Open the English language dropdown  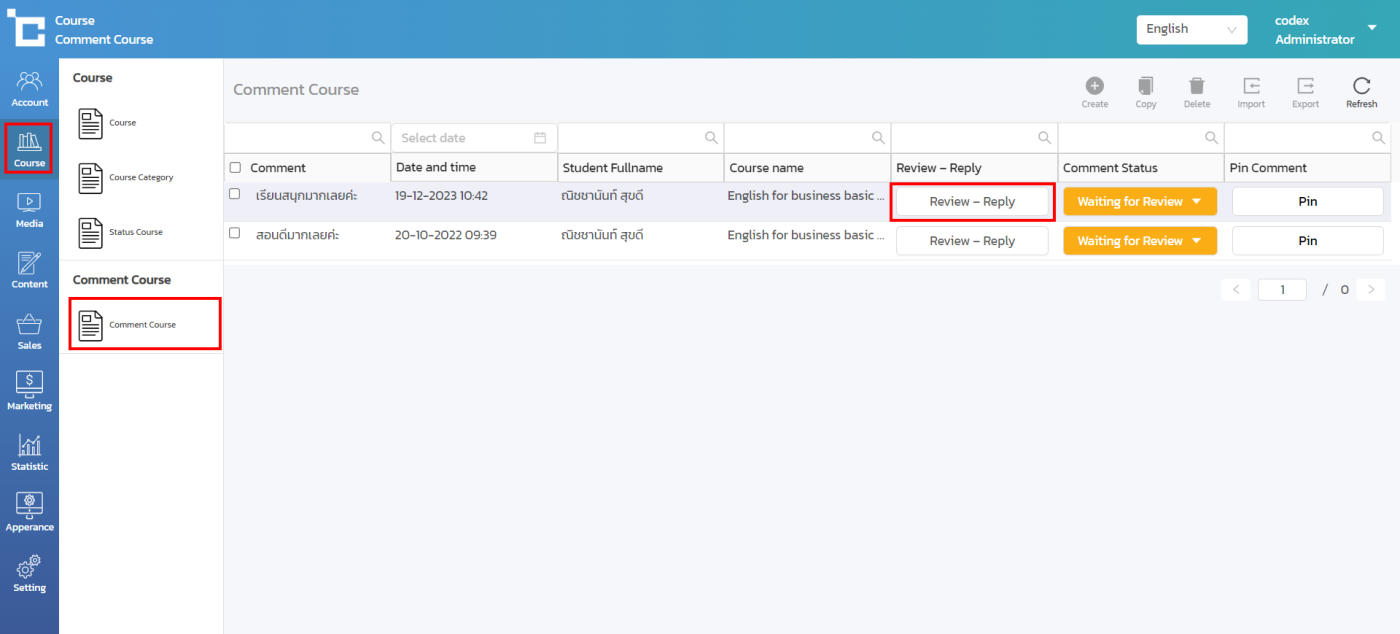coord(1191,29)
